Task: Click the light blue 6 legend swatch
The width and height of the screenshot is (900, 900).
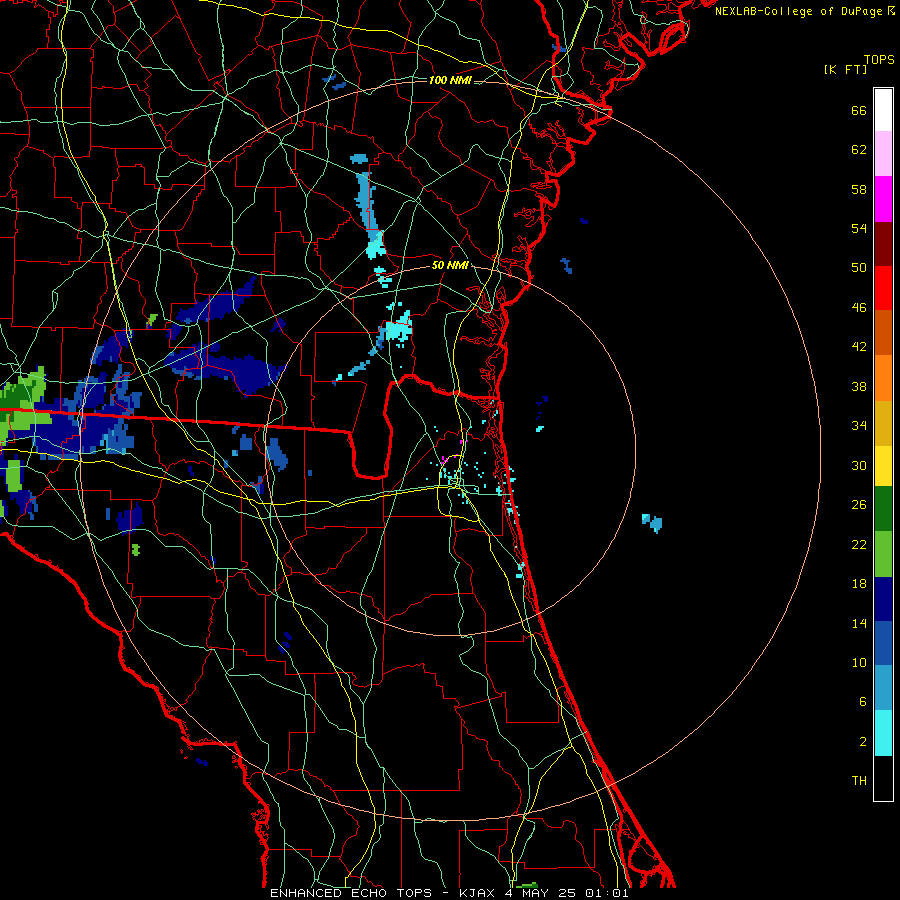Action: coord(883,688)
